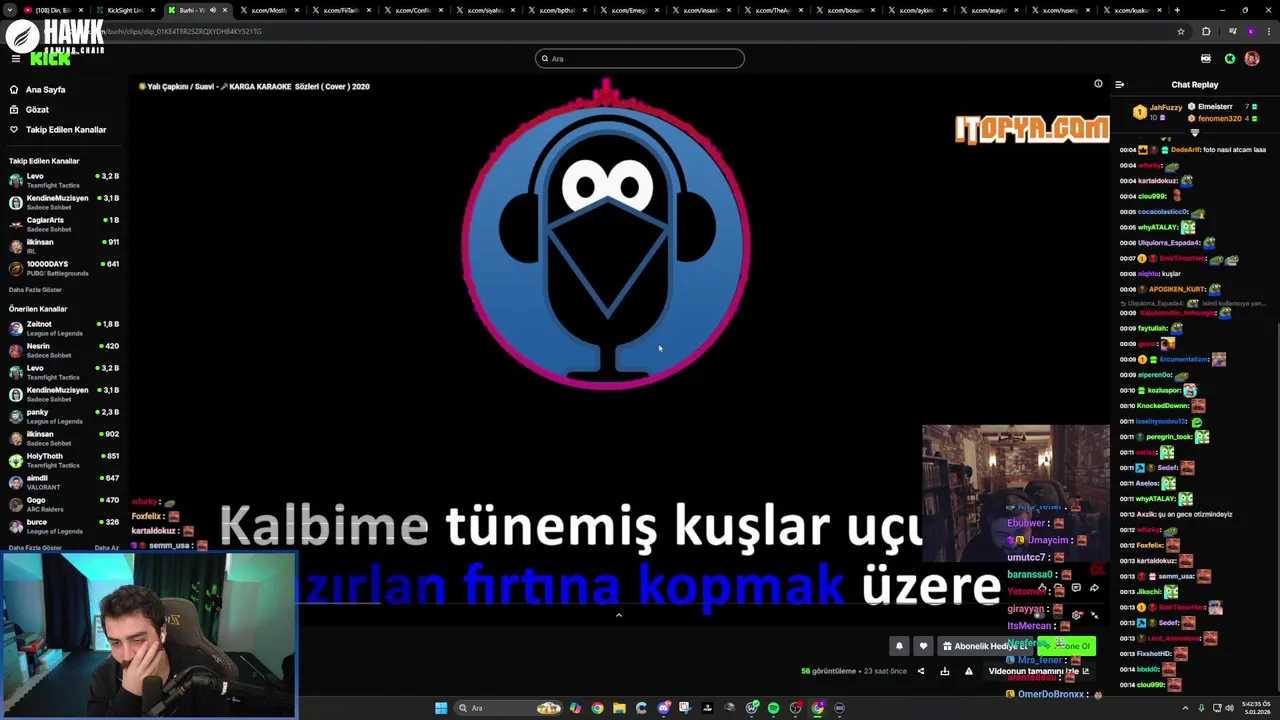Expand the chevron below the video

618,615
